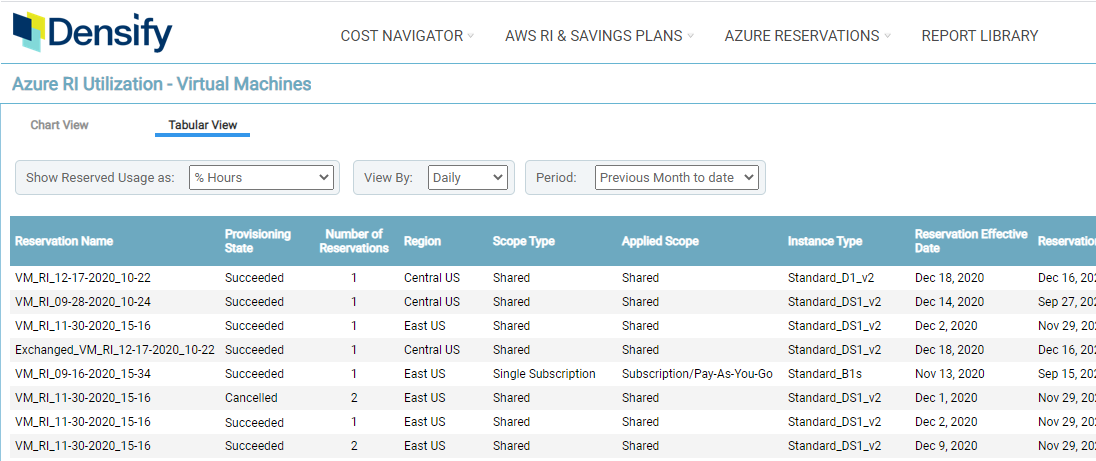Image resolution: width=1096 pixels, height=461 pixels.
Task: Sort by Reservation Name column header
Action: point(64,241)
